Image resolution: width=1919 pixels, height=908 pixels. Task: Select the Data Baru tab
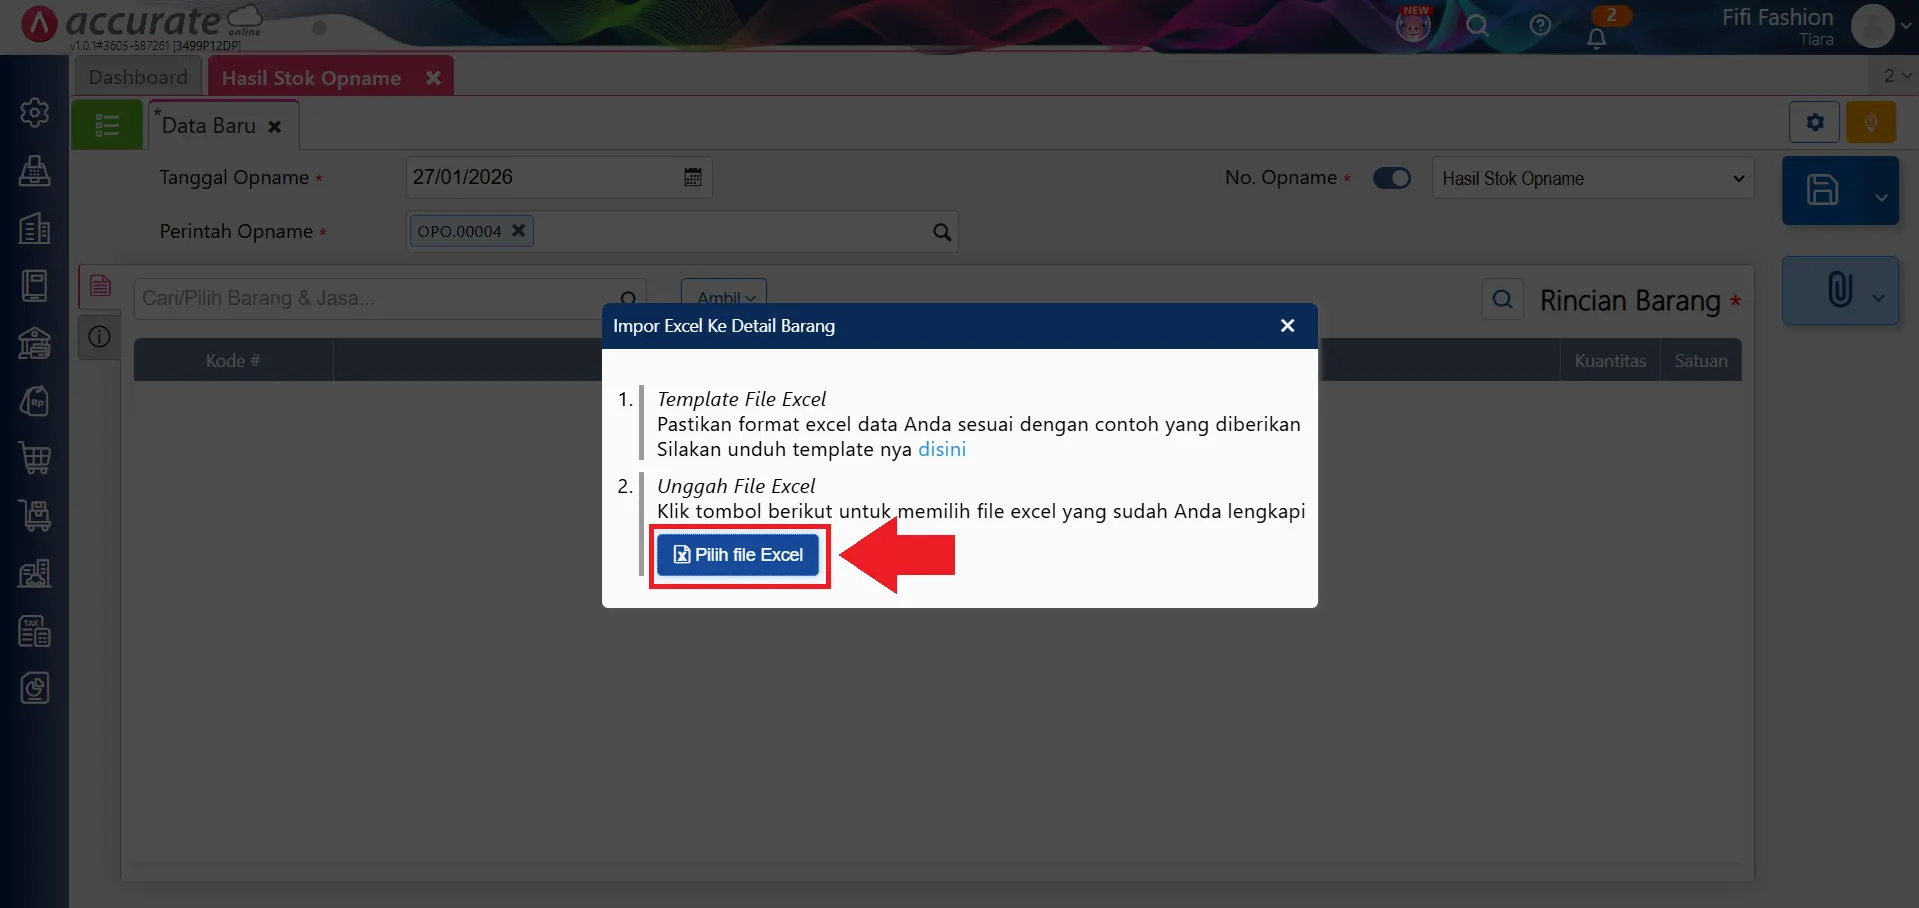tap(209, 126)
